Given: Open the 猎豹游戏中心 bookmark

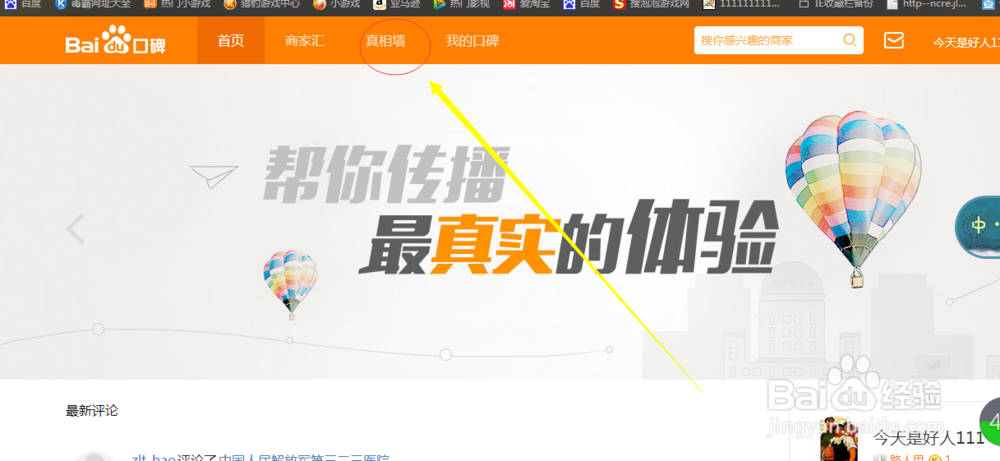Looking at the screenshot, I should (x=261, y=4).
